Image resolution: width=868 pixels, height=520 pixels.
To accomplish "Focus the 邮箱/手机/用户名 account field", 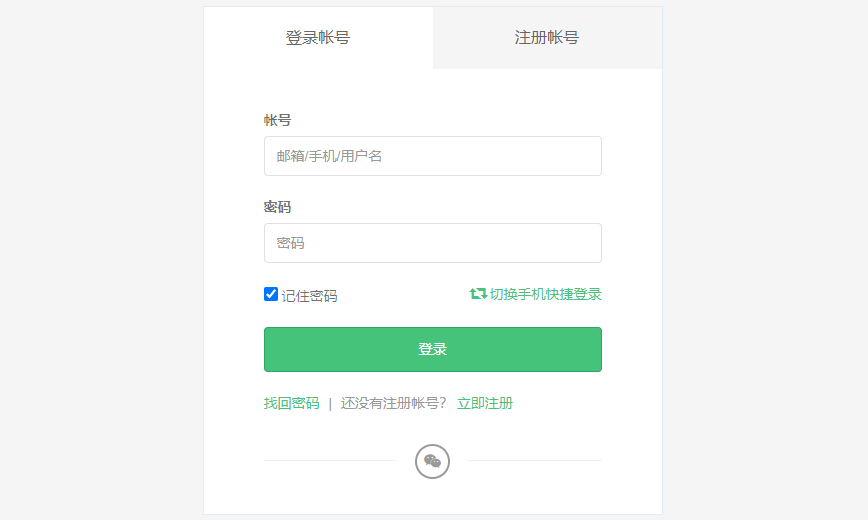I will pos(432,156).
